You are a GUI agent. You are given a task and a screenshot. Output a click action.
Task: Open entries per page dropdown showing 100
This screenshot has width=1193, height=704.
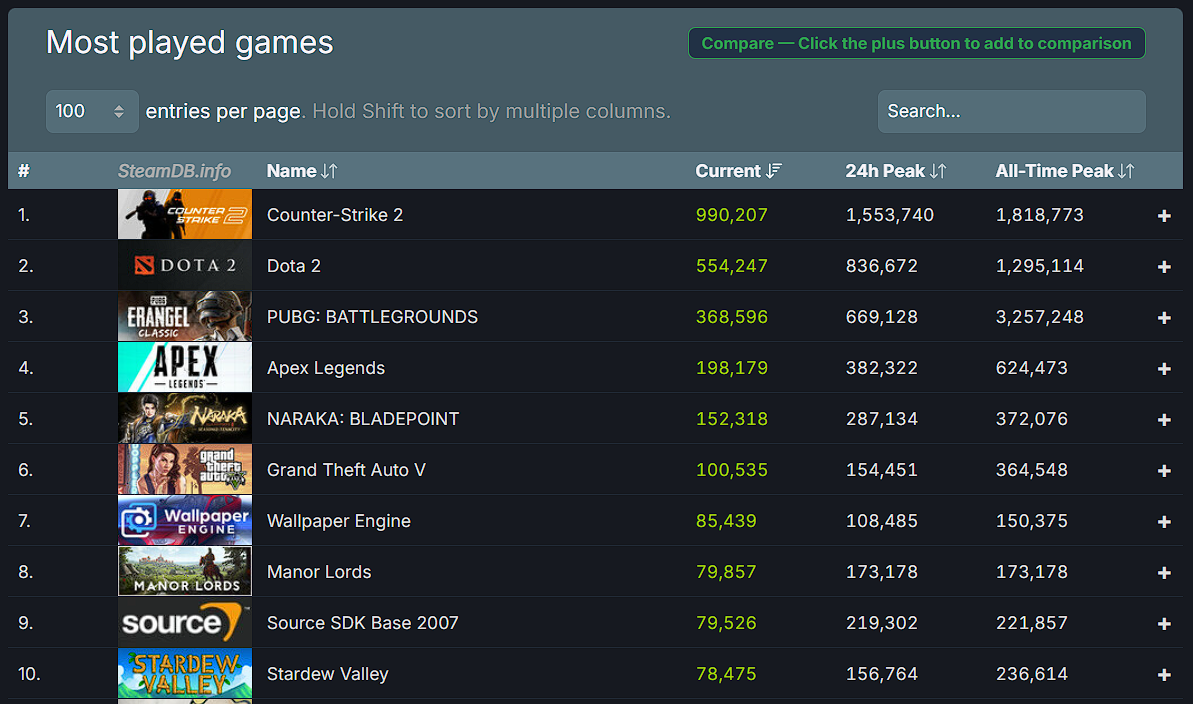tap(92, 111)
